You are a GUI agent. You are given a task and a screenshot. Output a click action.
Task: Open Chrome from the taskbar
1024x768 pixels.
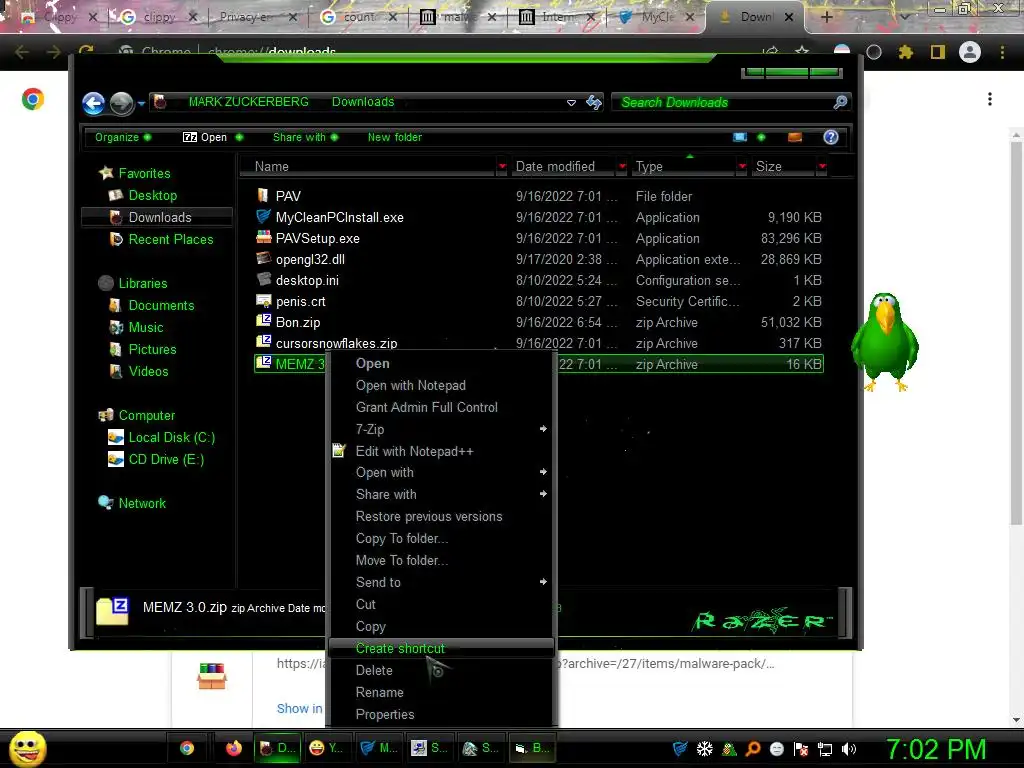(x=187, y=748)
